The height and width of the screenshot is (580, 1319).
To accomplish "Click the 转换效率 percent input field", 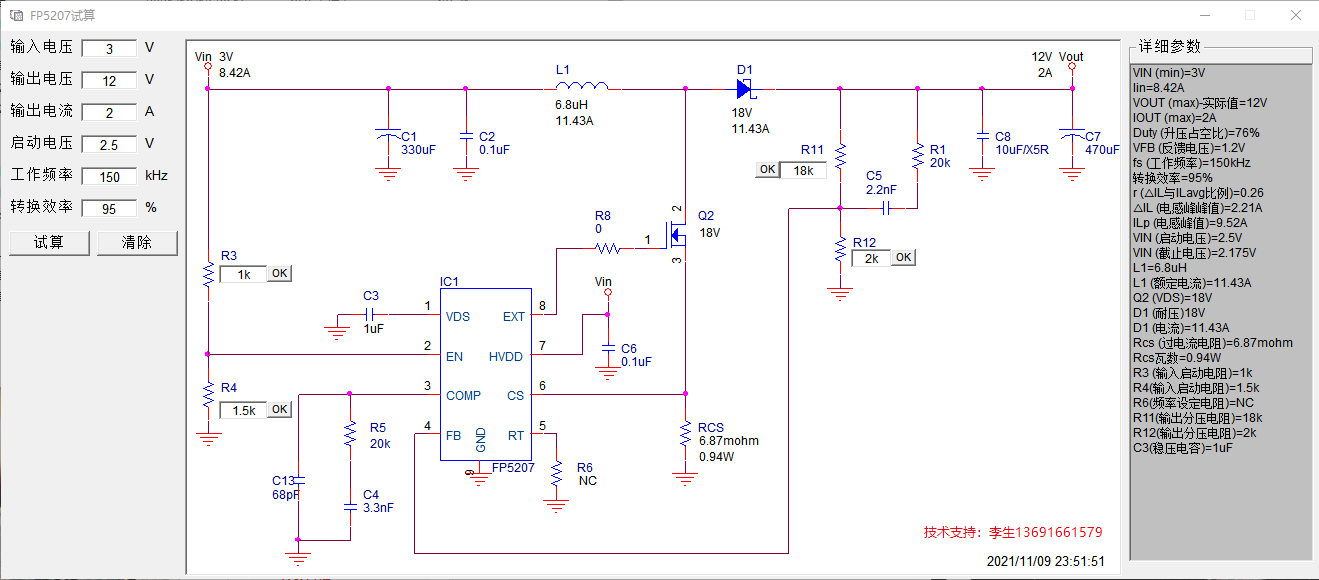I will pos(110,208).
